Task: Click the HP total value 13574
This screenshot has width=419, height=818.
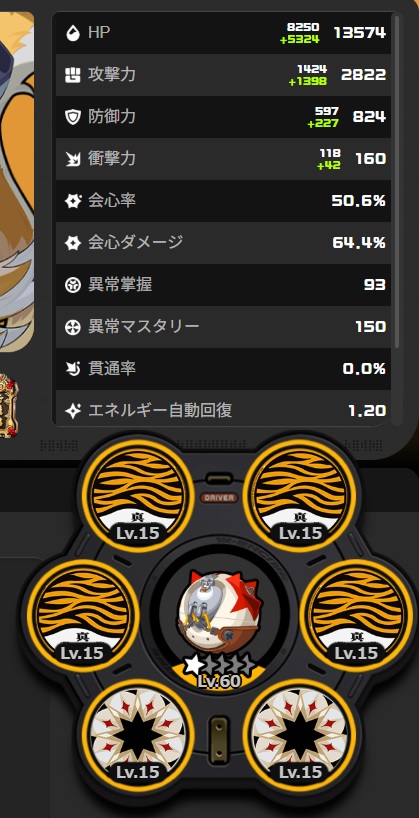Action: point(360,33)
